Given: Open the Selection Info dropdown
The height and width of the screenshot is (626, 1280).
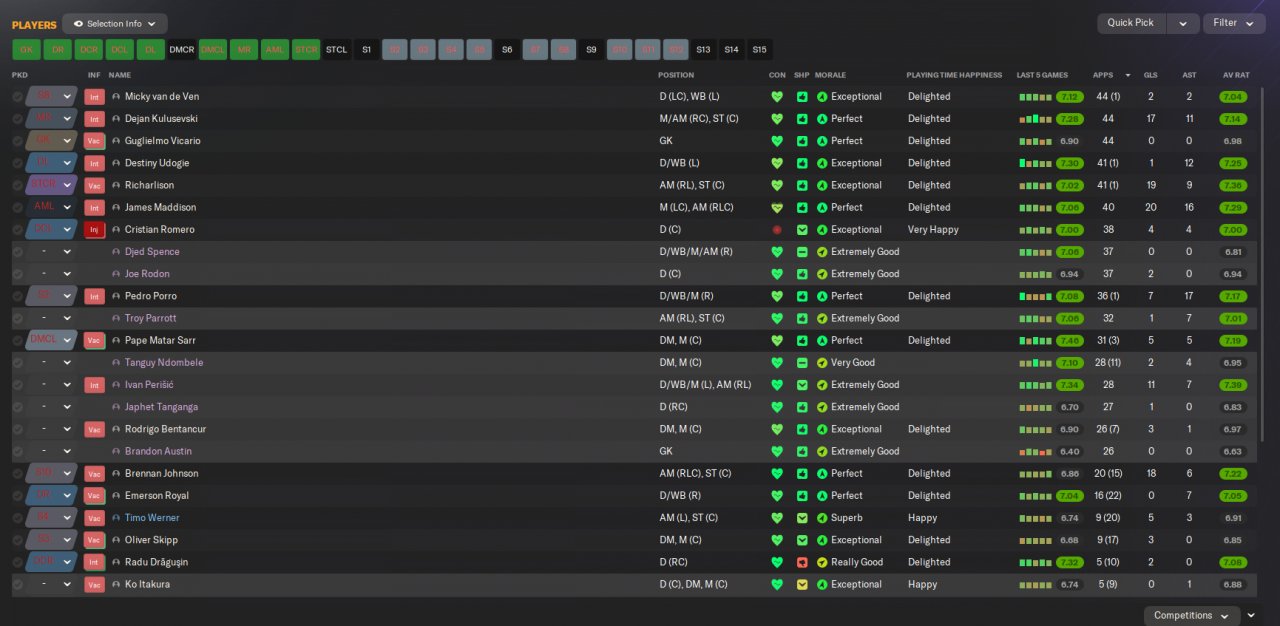Looking at the screenshot, I should (x=115, y=24).
